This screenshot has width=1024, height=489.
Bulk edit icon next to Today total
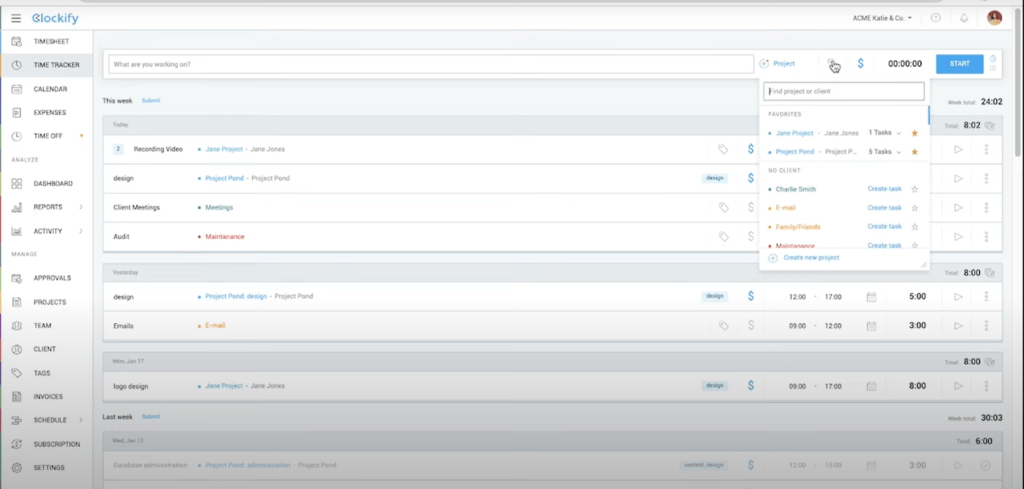click(x=990, y=125)
